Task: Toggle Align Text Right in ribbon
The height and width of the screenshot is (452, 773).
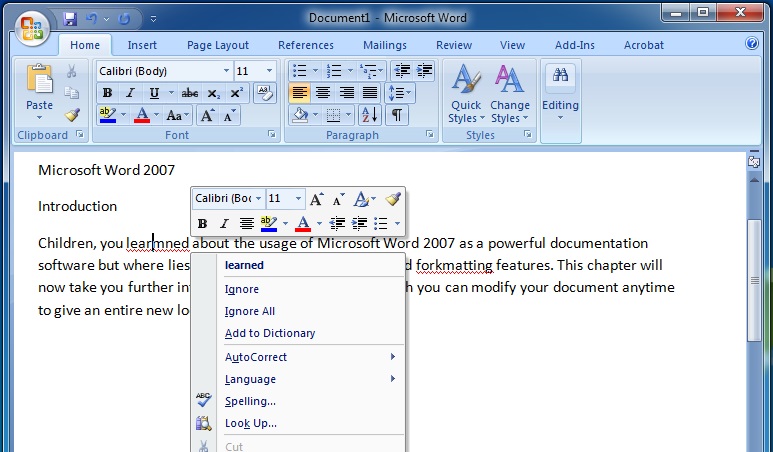Action: tap(347, 93)
